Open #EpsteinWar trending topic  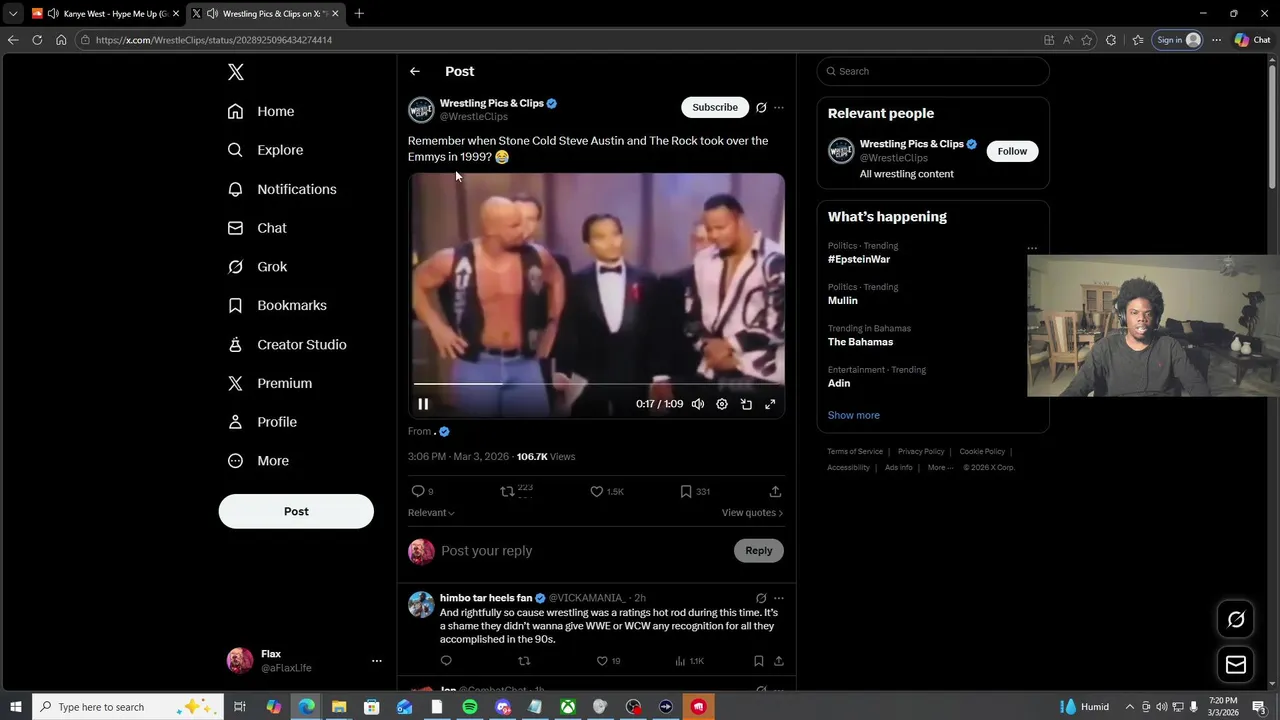(x=859, y=259)
